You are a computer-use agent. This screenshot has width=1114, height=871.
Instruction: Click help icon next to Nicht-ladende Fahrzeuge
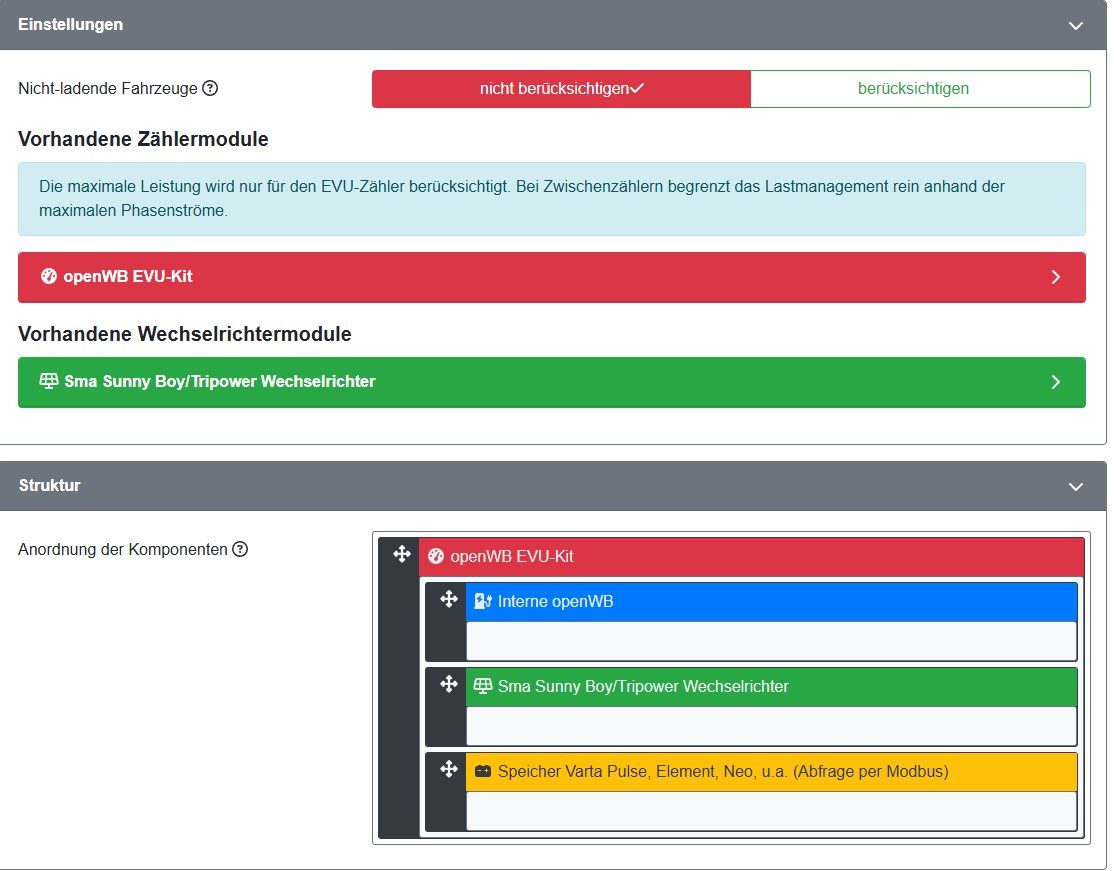tap(210, 88)
